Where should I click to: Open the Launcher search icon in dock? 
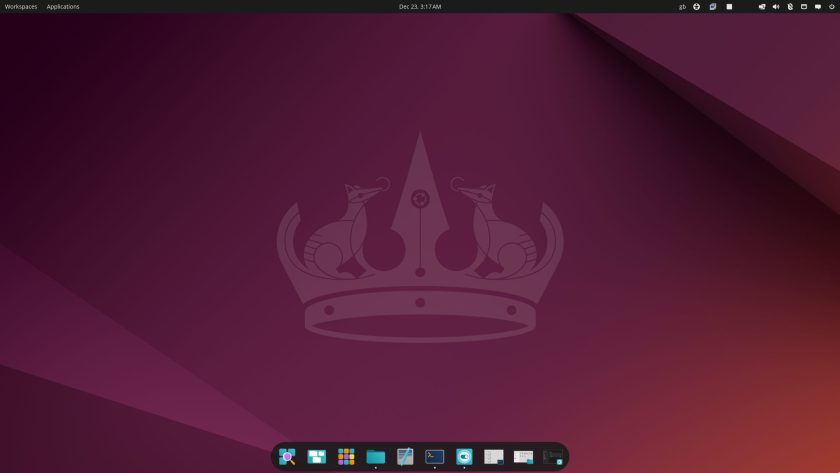tap(287, 456)
